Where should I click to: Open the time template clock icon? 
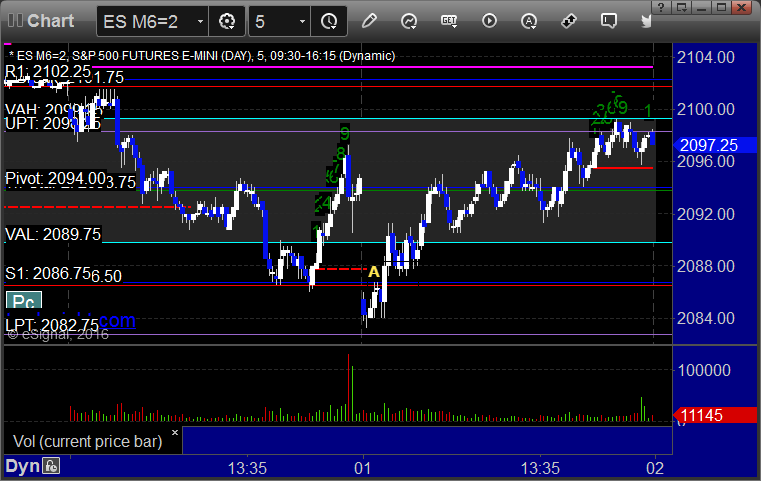coord(329,21)
